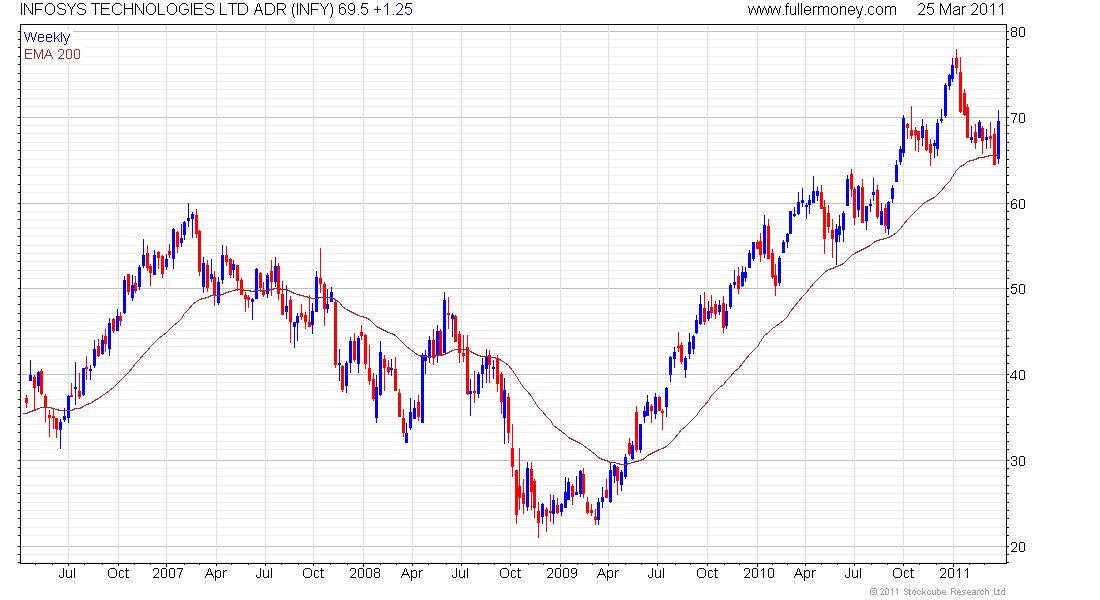Viewport: 1100px width, 600px height.
Task: Click the 2009 year label on time axis
Action: point(562,573)
